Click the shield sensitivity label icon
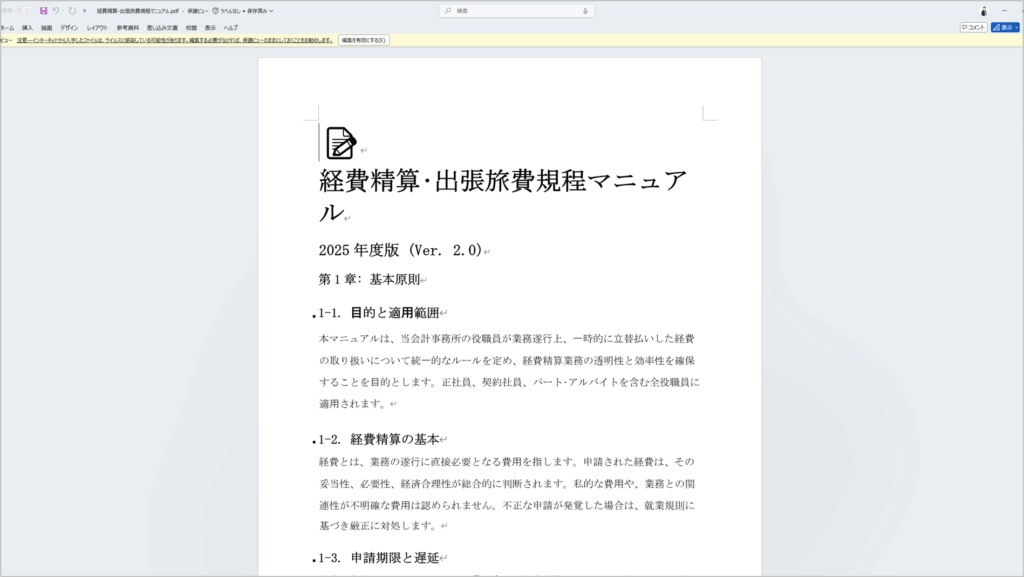 216,10
